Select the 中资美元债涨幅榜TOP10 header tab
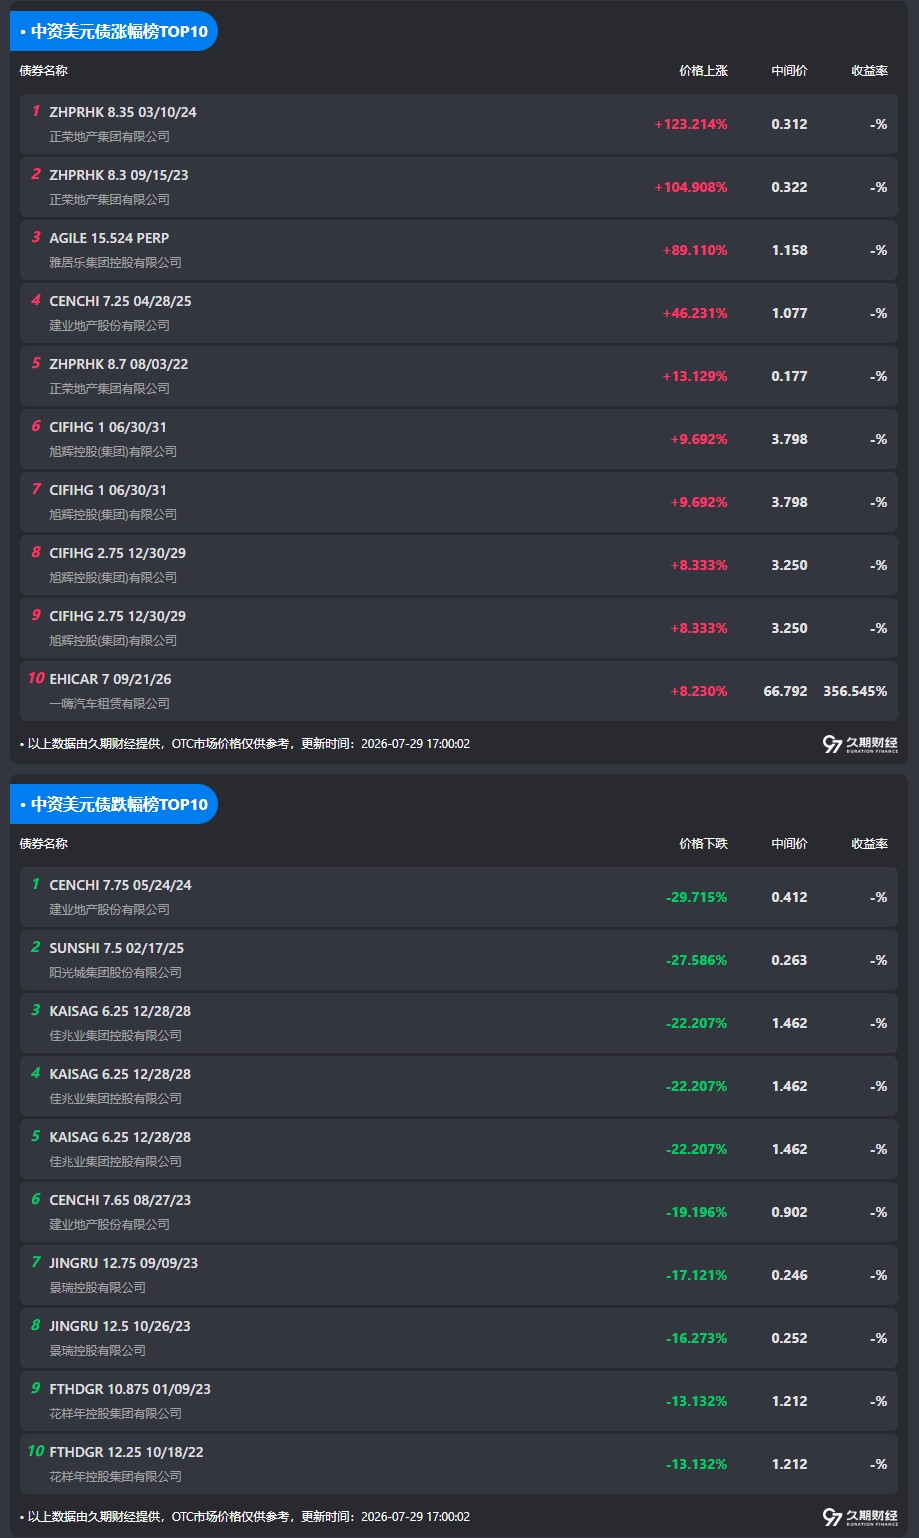Screen dimensions: 919x1538 [x=114, y=31]
